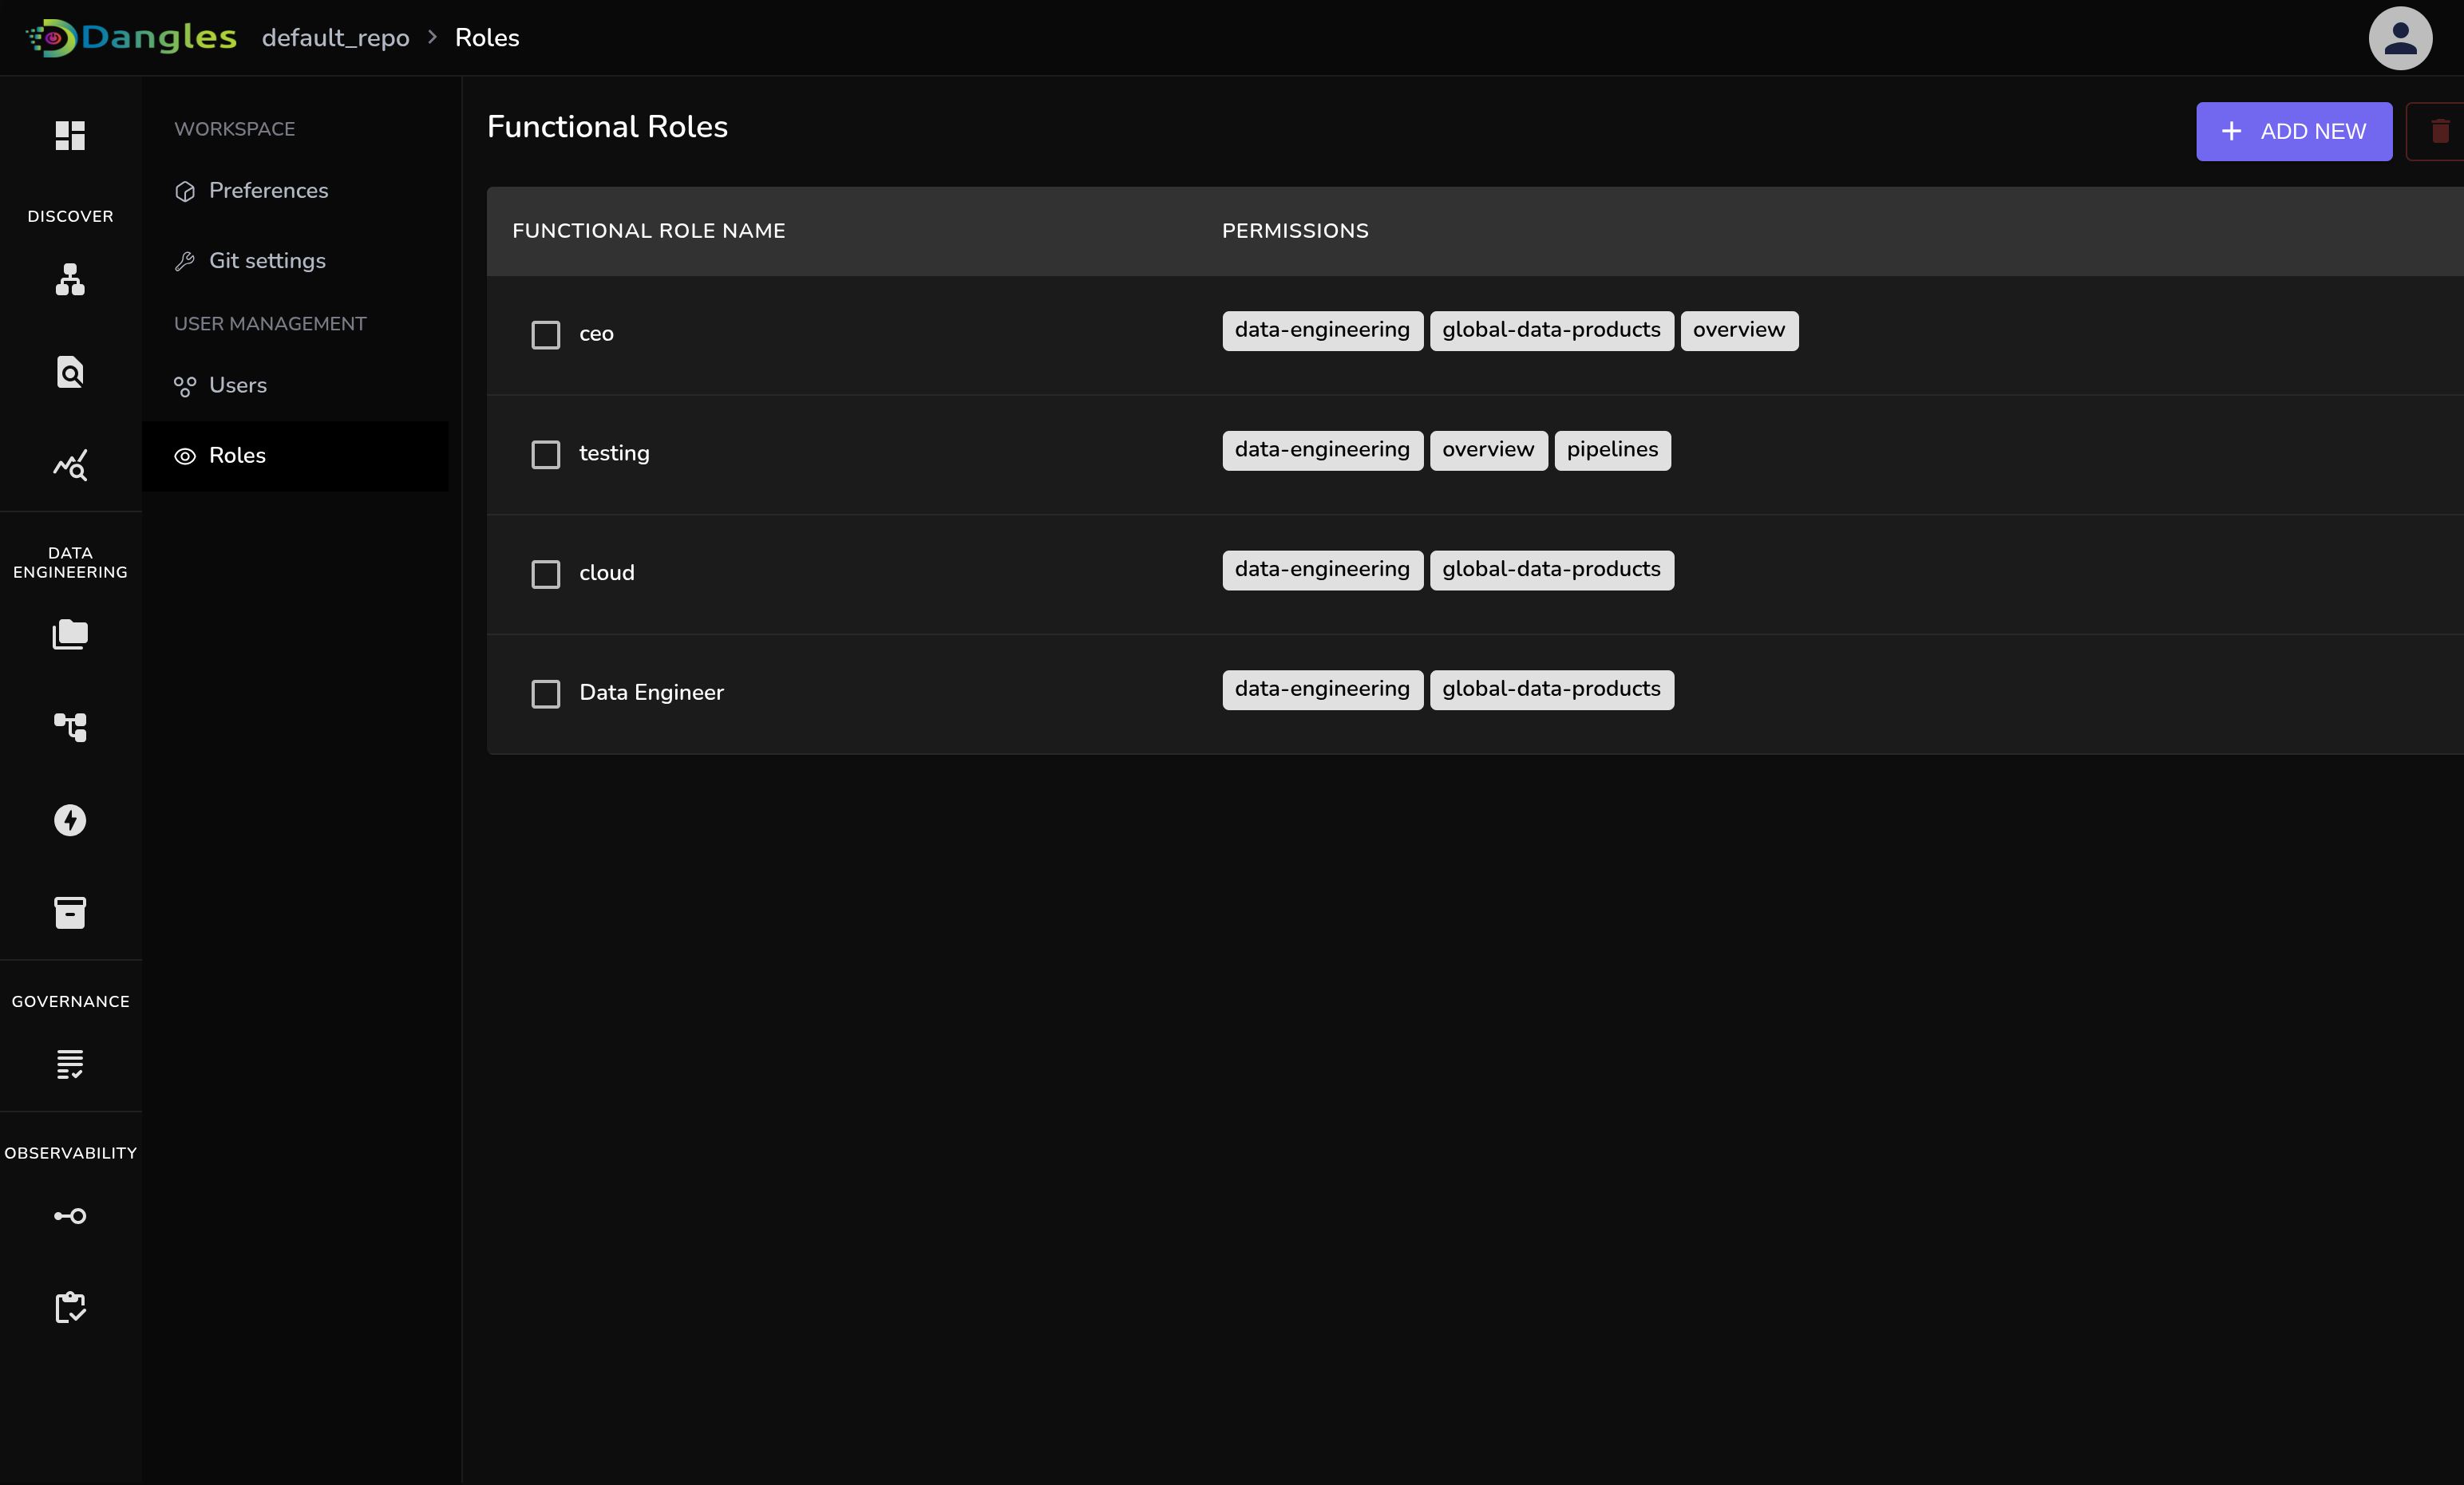This screenshot has height=1485, width=2464.
Task: Click the document search icon in sidebar
Action: tap(70, 372)
